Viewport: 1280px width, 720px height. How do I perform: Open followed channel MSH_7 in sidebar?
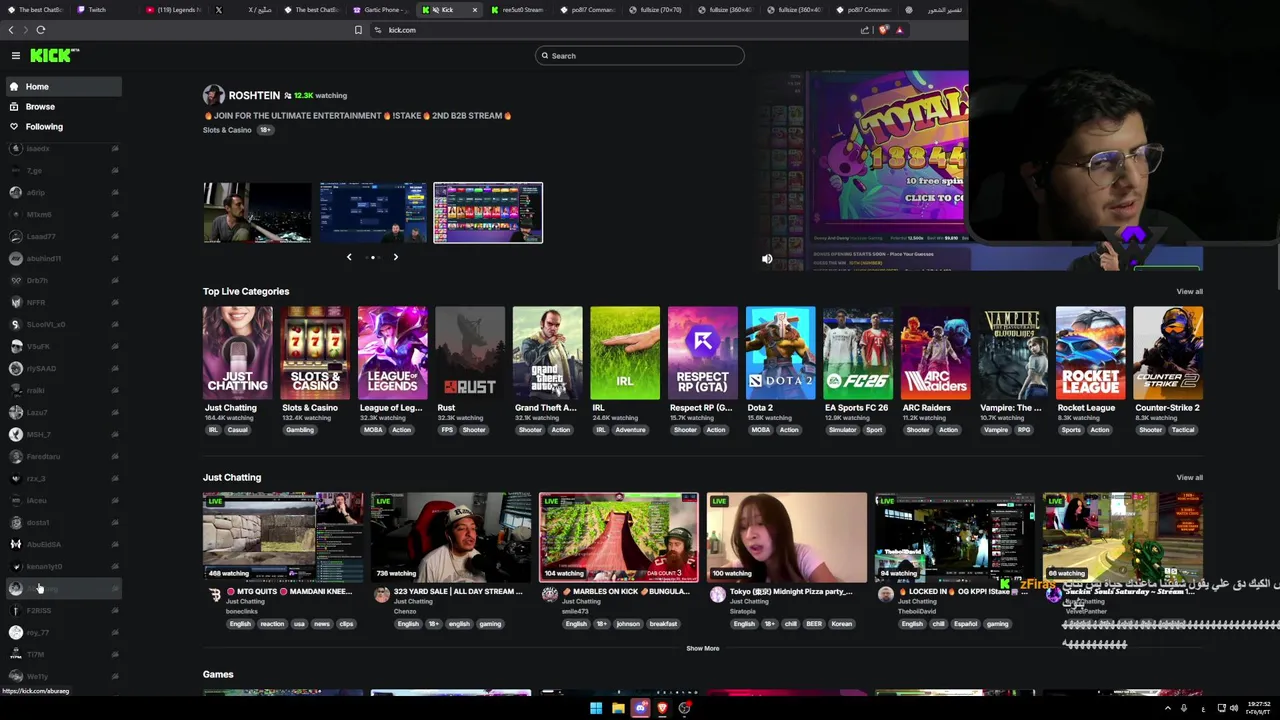(64, 434)
